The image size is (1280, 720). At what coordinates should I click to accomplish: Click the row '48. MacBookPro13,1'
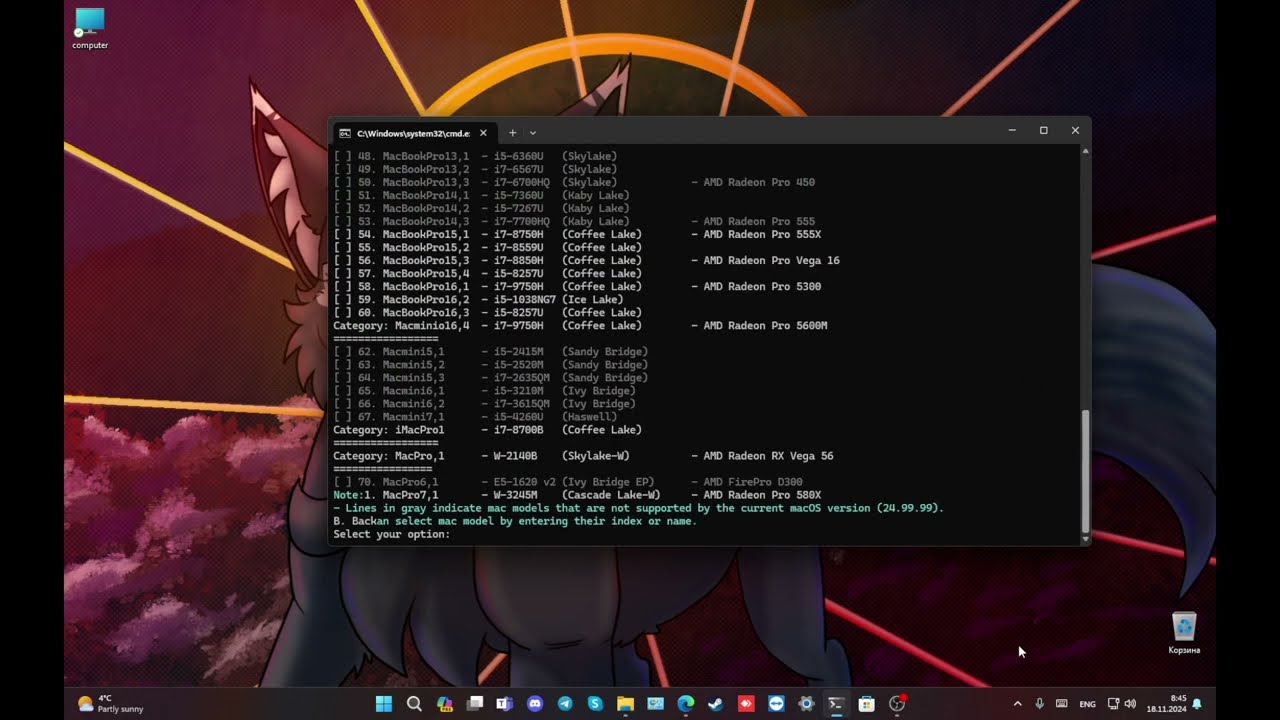[475, 156]
